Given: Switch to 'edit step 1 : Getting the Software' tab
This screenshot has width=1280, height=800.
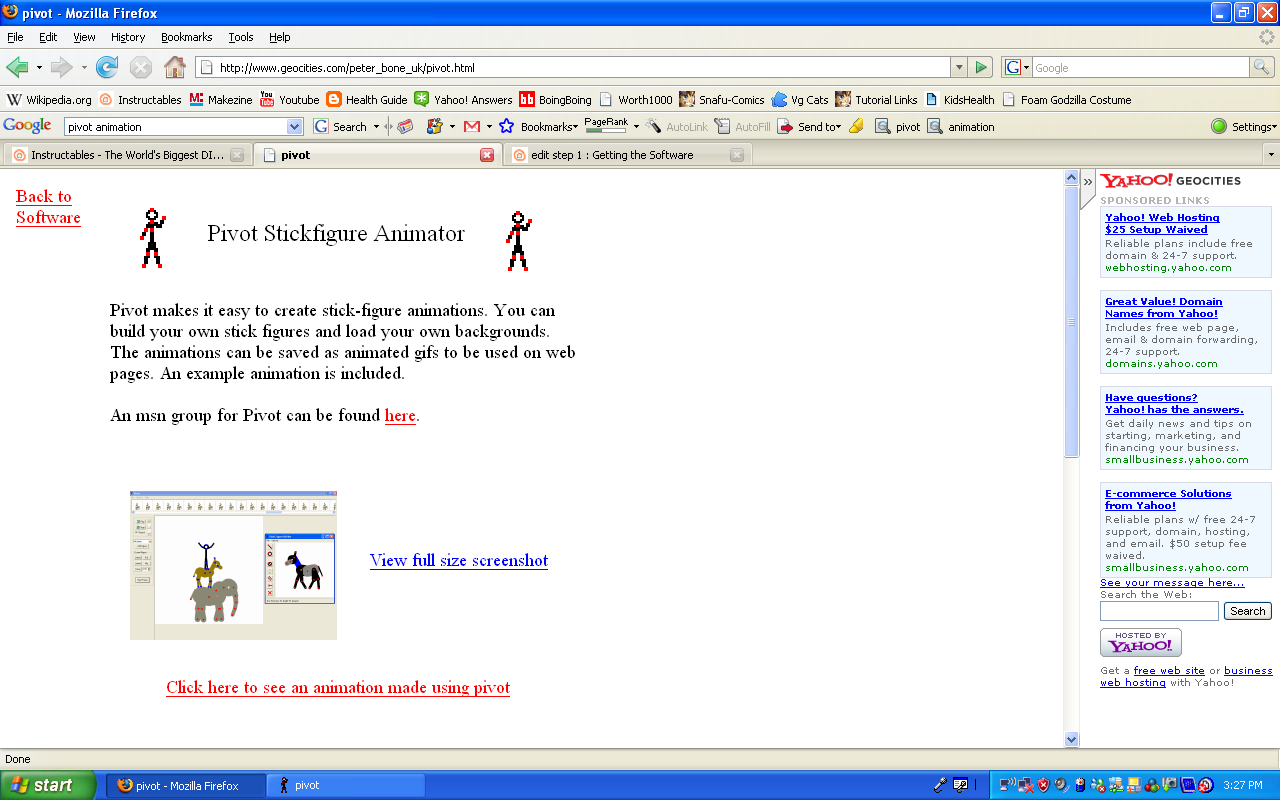Looking at the screenshot, I should (x=628, y=155).
